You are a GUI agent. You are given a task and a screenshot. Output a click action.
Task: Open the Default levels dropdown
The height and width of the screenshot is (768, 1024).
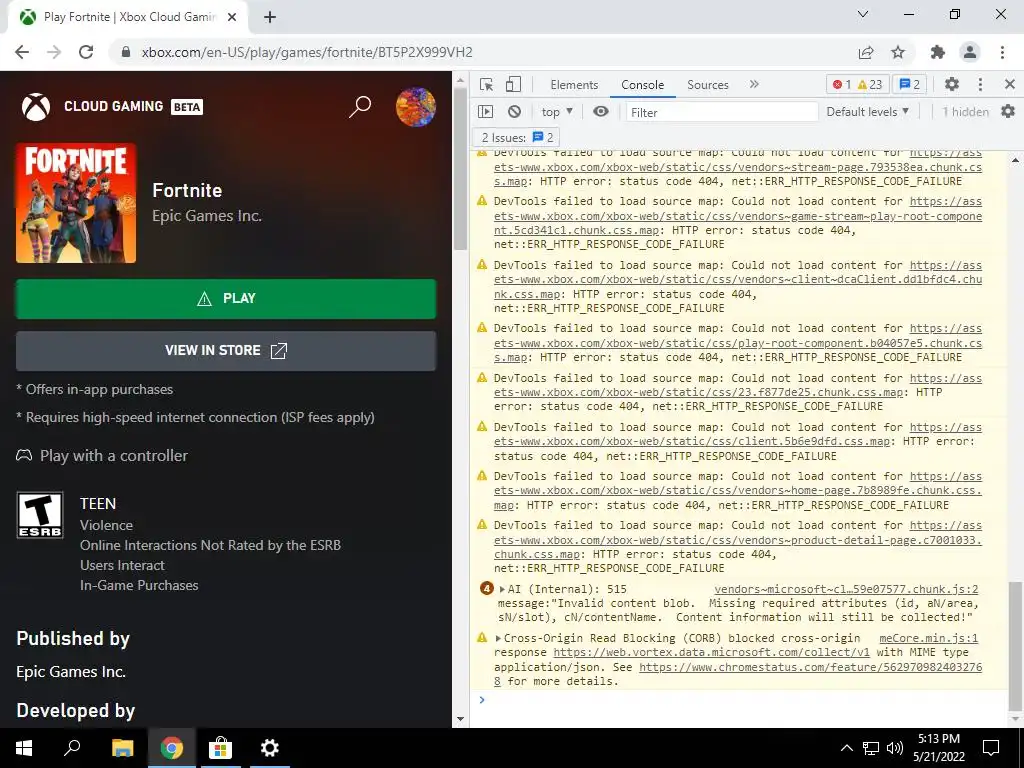867,112
